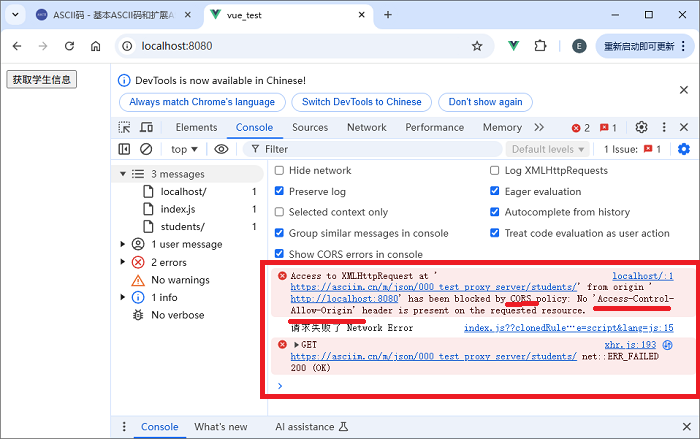Clear the console with the clear icon
The width and height of the screenshot is (700, 439).
click(x=146, y=149)
